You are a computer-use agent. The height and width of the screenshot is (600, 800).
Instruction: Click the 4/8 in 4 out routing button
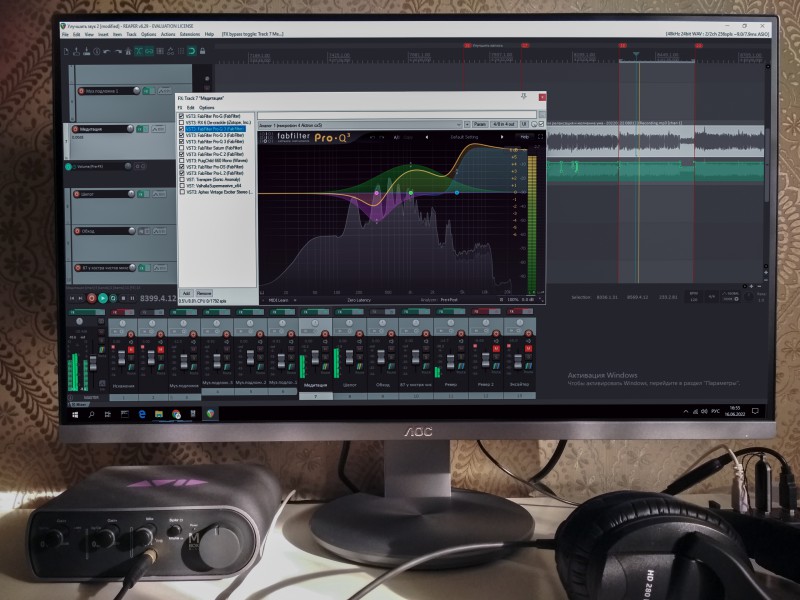coord(504,124)
